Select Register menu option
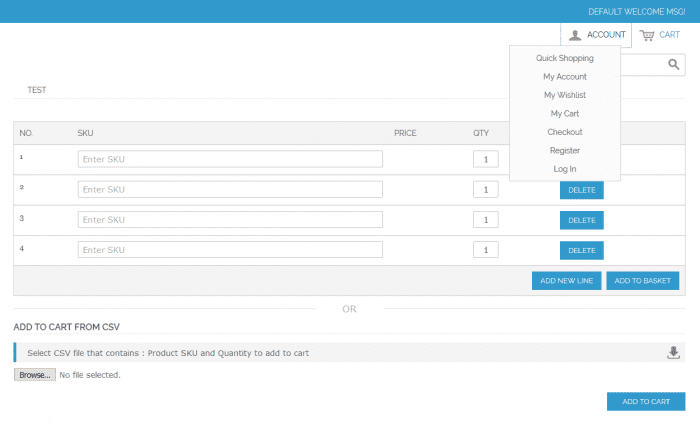 tap(565, 151)
